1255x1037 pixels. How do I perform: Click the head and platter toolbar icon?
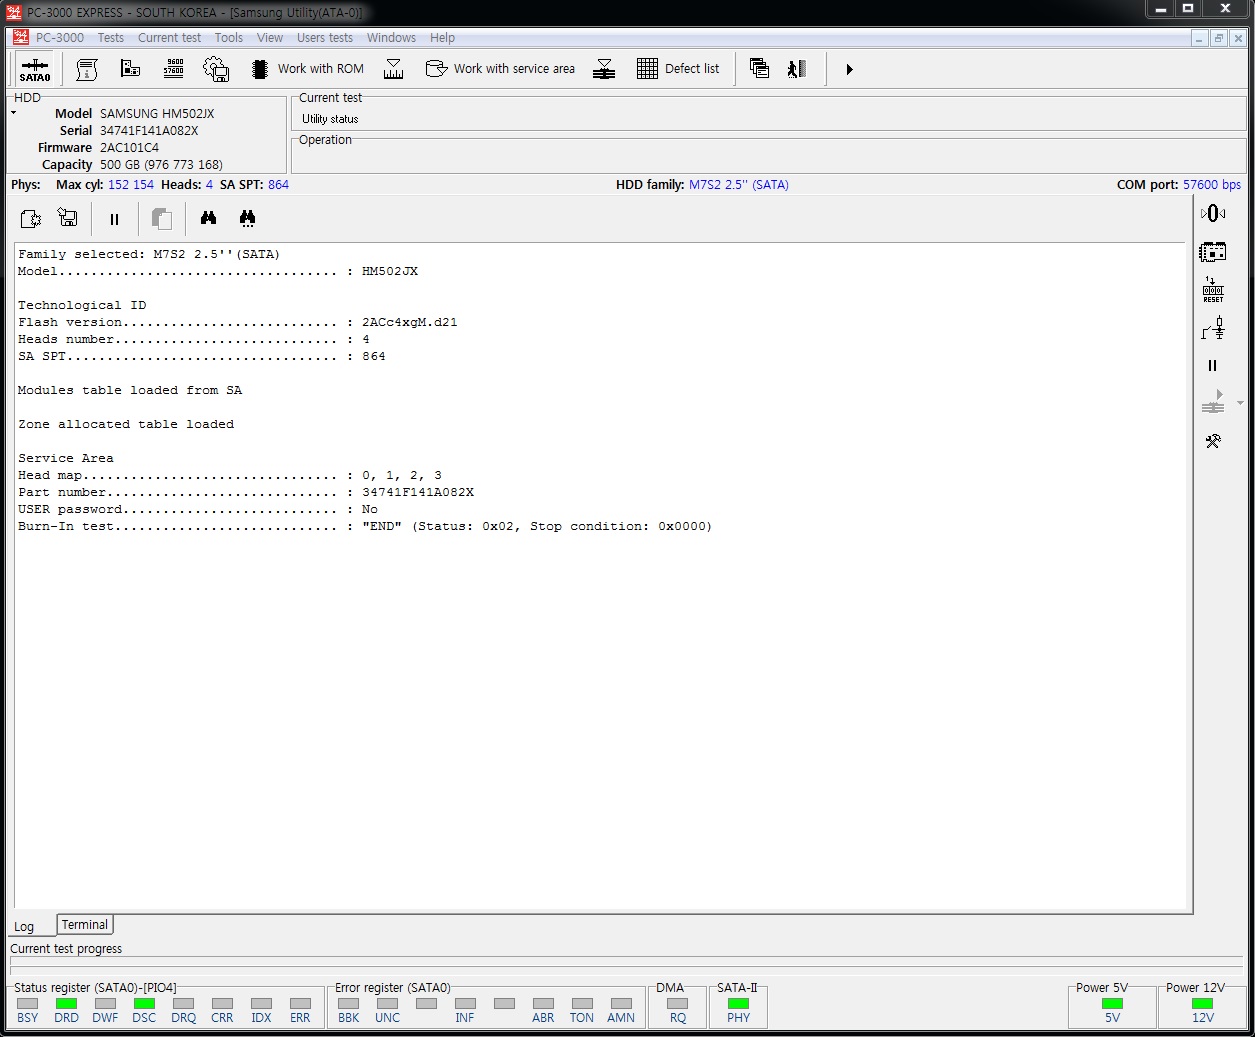pos(604,69)
